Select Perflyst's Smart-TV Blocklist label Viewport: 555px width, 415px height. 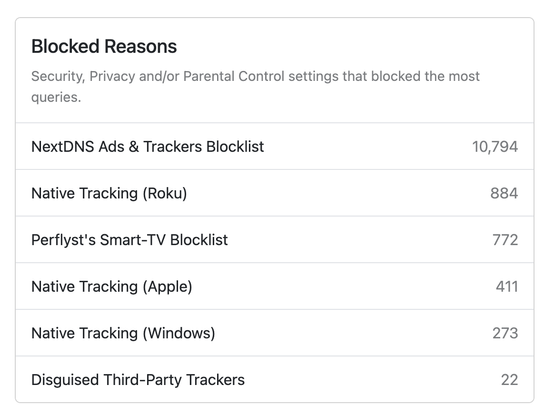pyautogui.click(x=130, y=240)
